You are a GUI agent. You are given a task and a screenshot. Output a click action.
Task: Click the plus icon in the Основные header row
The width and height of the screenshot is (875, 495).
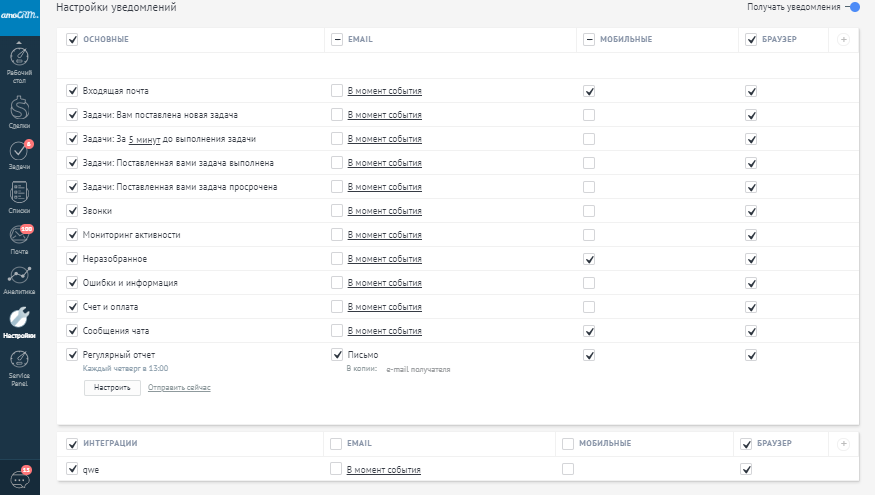843,39
